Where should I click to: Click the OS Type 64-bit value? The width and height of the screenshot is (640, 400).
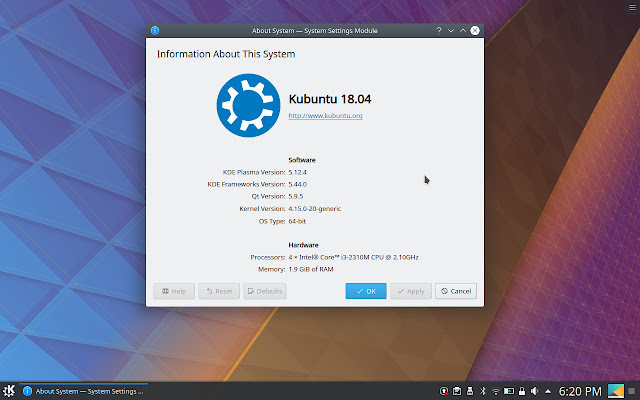(297, 221)
